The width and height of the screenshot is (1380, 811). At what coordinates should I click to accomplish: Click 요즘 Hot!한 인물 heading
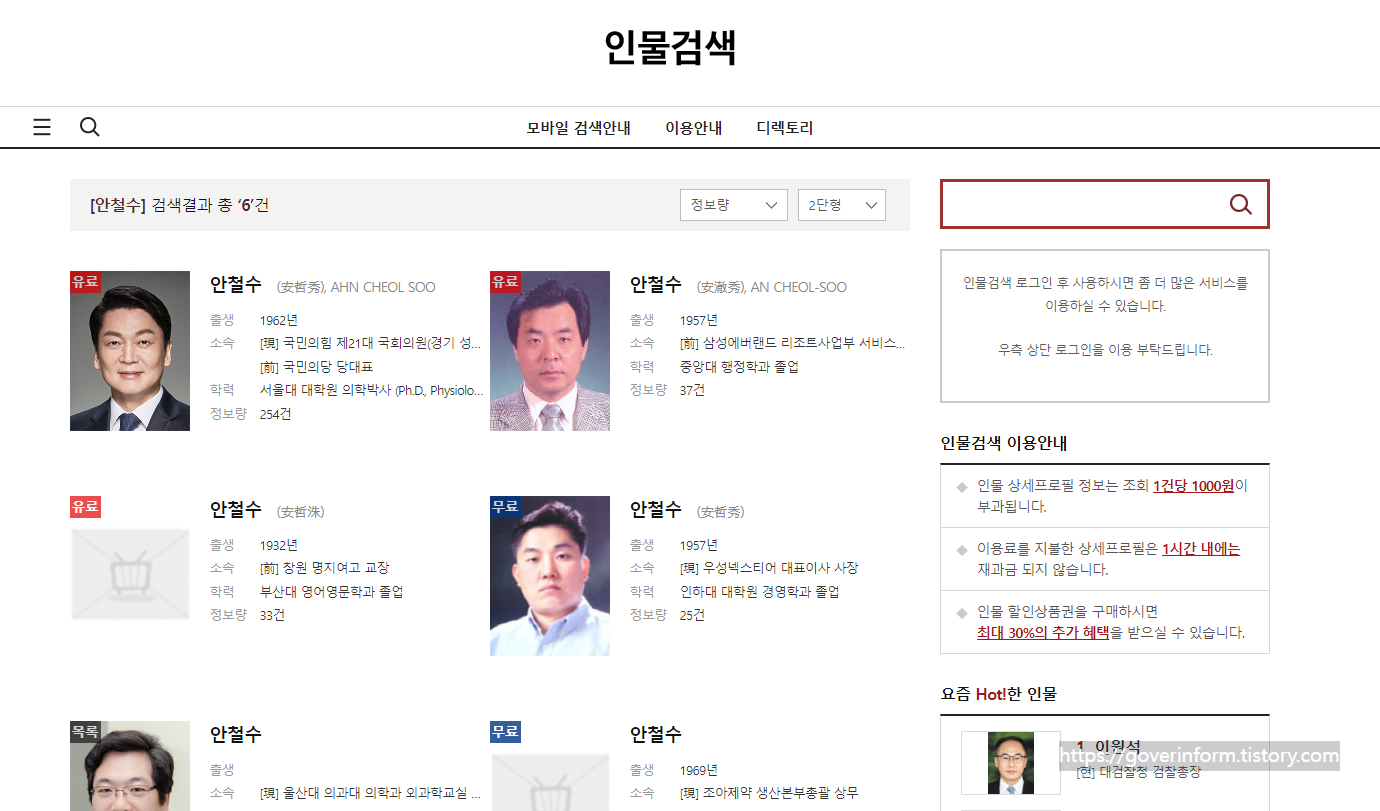pos(998,693)
